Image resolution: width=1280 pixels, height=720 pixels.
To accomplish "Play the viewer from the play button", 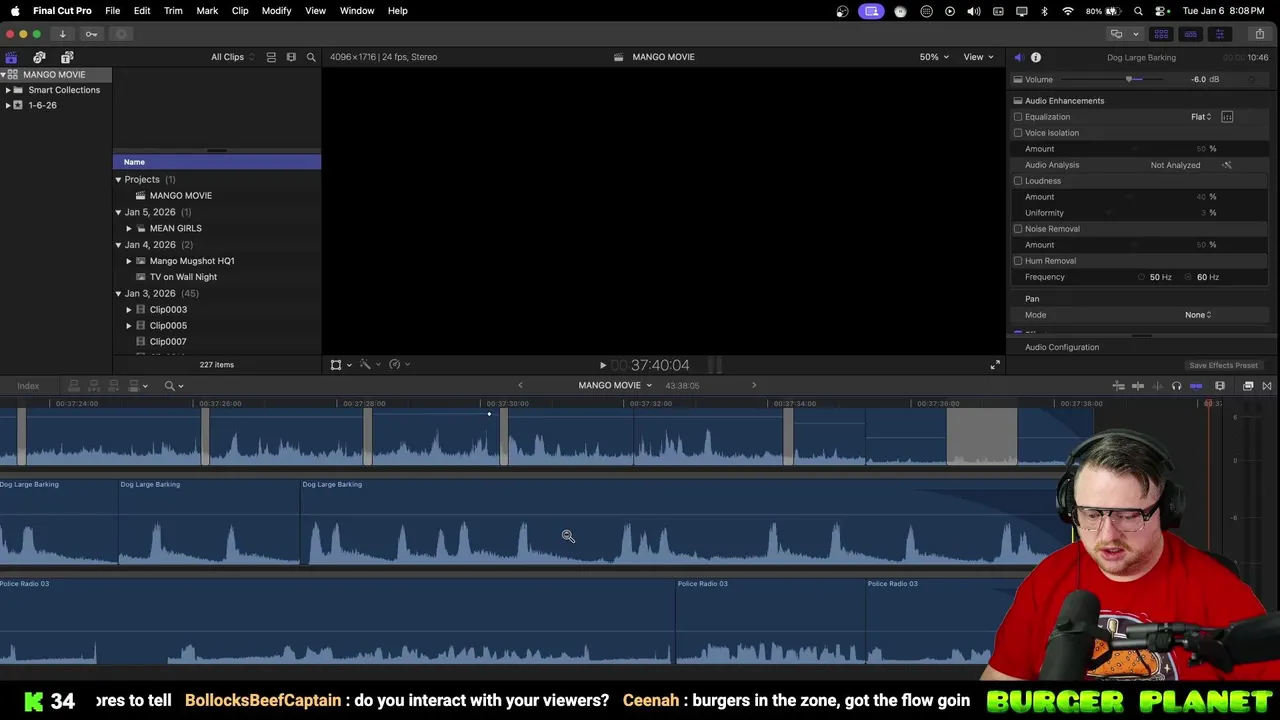I will [603, 366].
